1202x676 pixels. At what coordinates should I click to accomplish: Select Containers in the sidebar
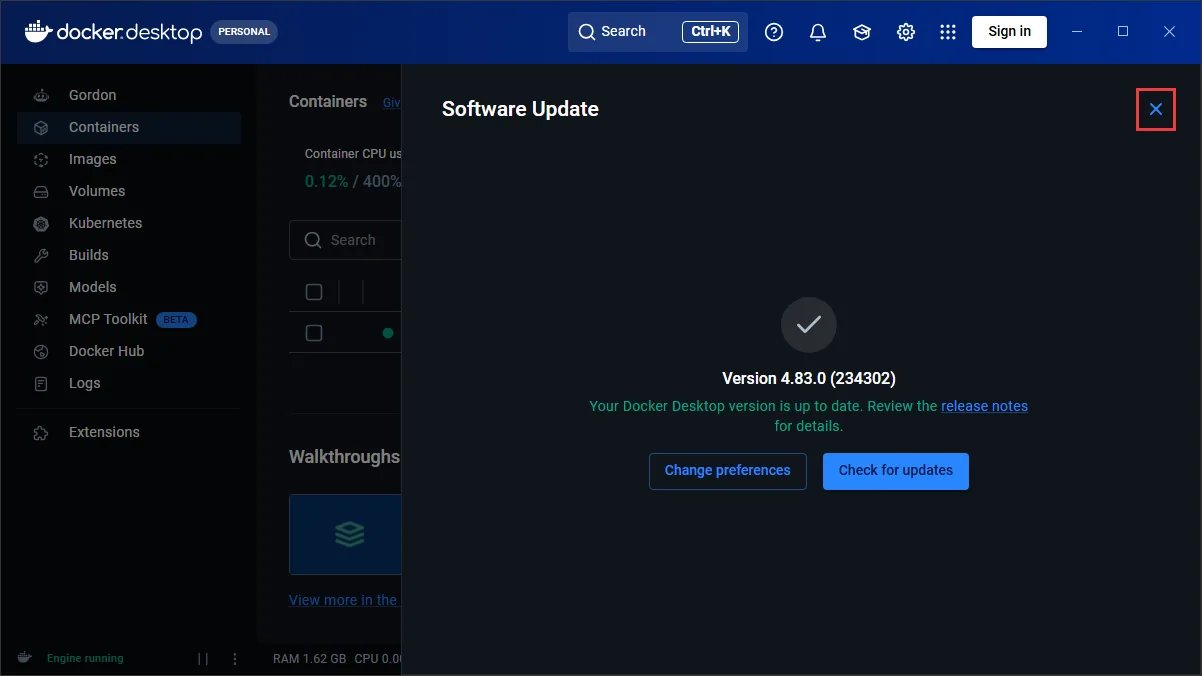pyautogui.click(x=129, y=128)
